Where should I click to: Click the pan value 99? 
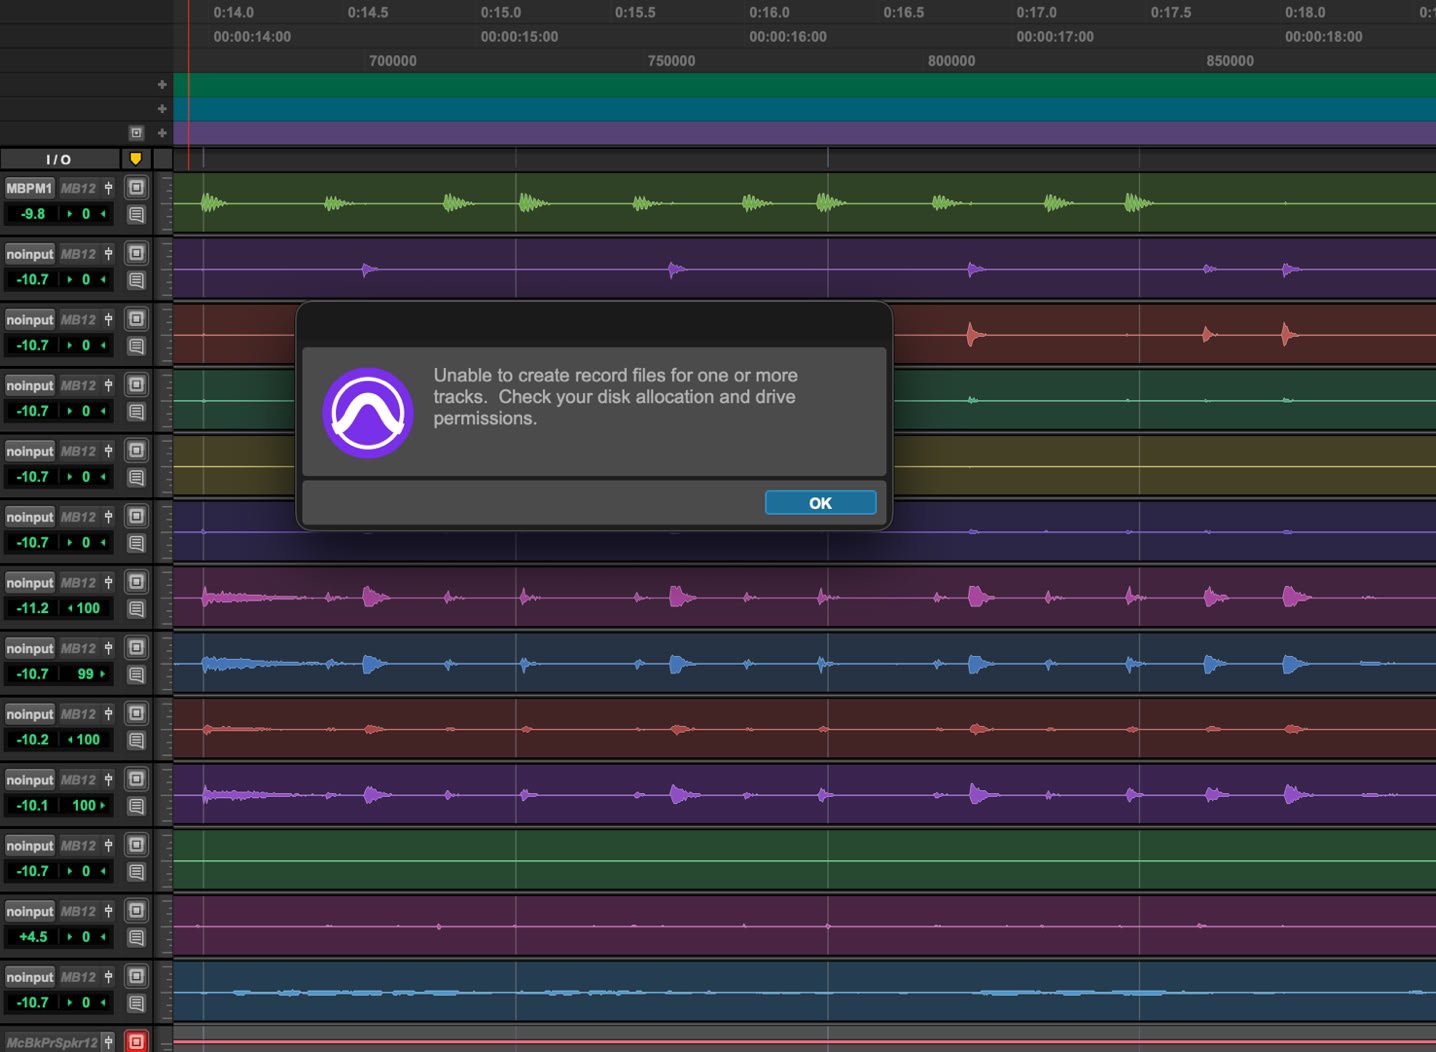[x=86, y=674]
